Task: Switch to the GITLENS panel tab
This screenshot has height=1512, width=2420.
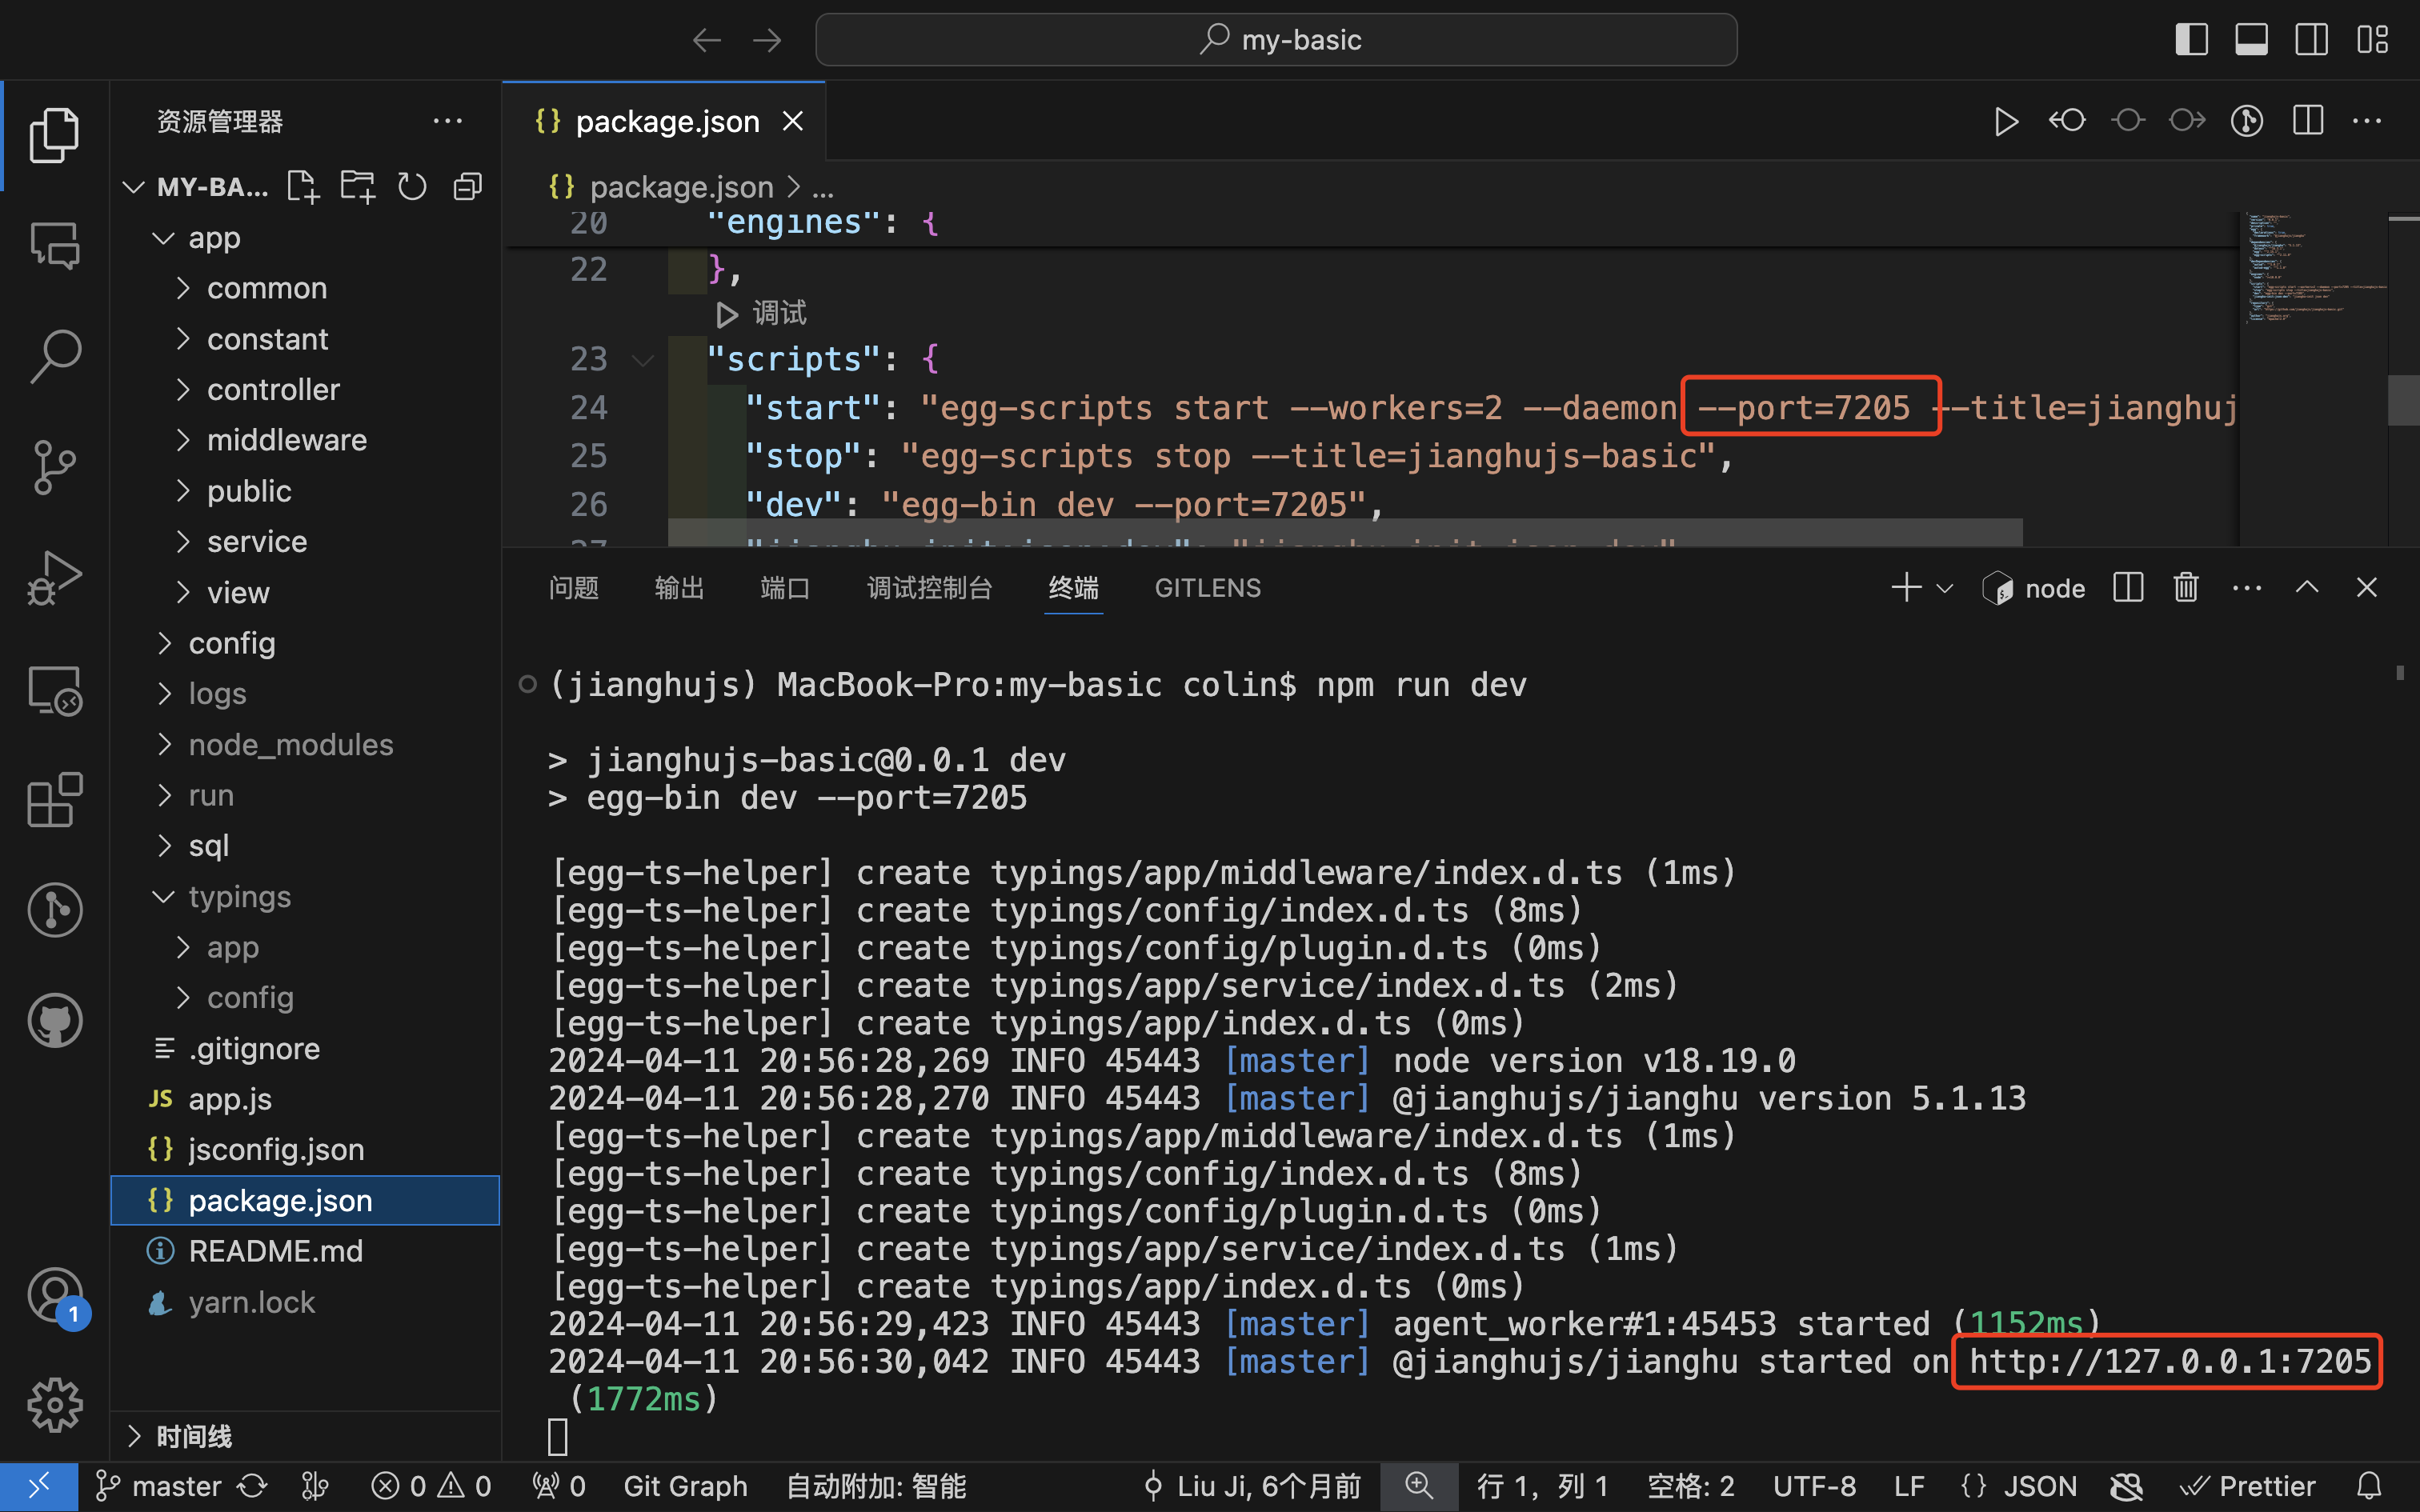Action: coord(1207,588)
